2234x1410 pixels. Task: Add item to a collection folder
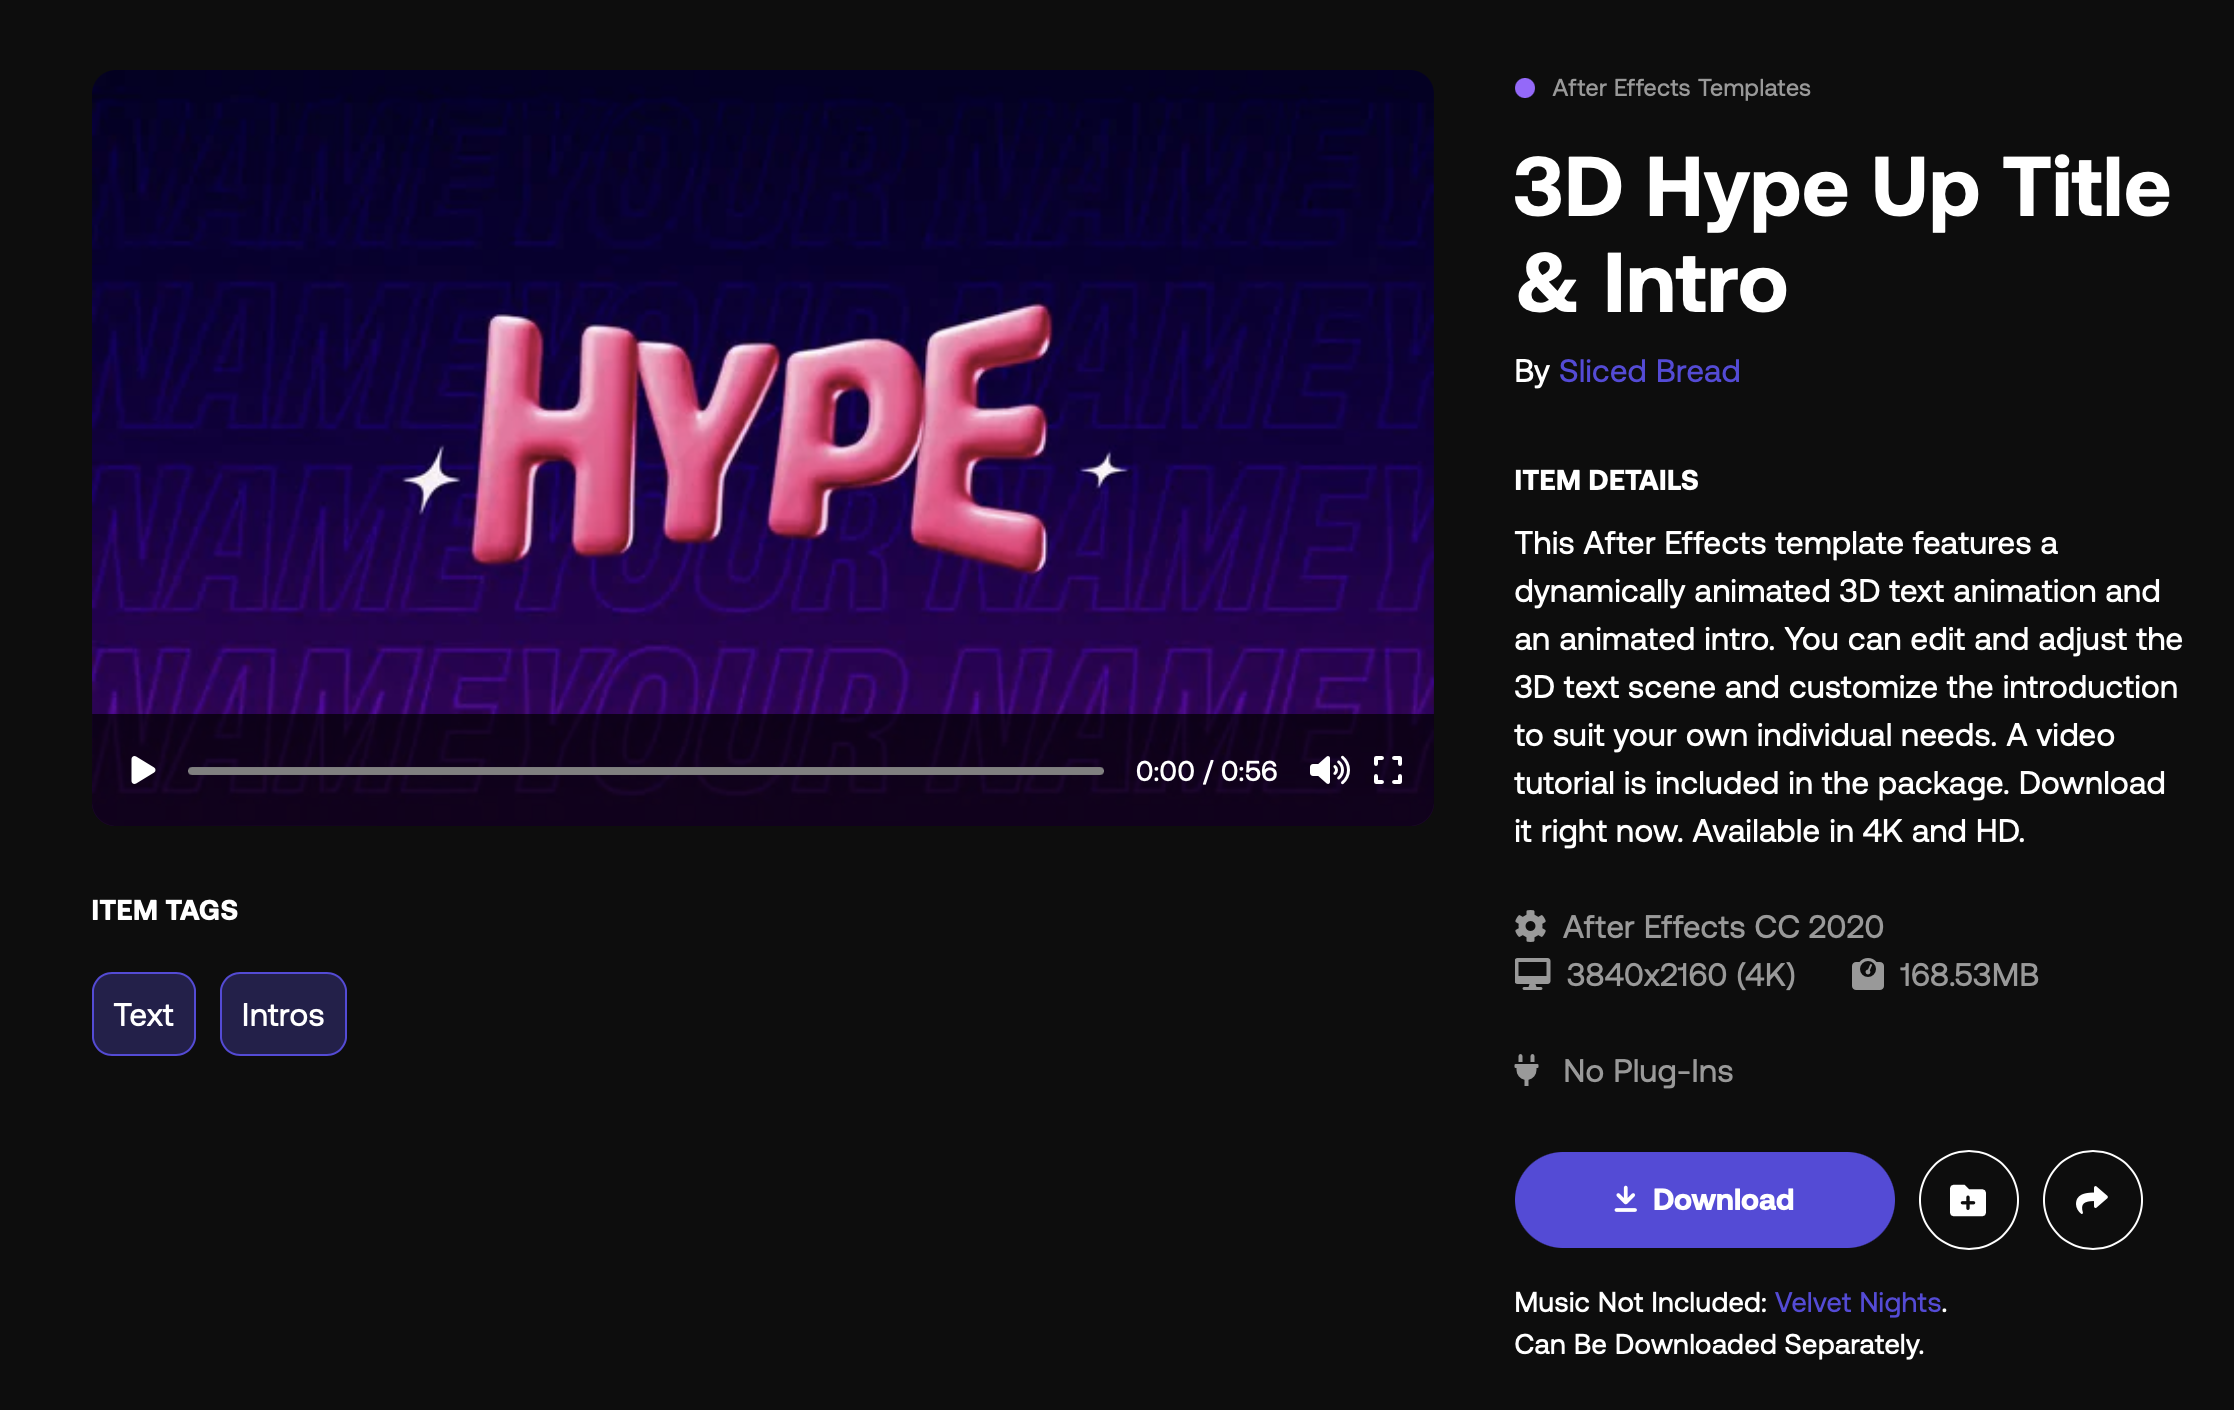pos(1968,1200)
